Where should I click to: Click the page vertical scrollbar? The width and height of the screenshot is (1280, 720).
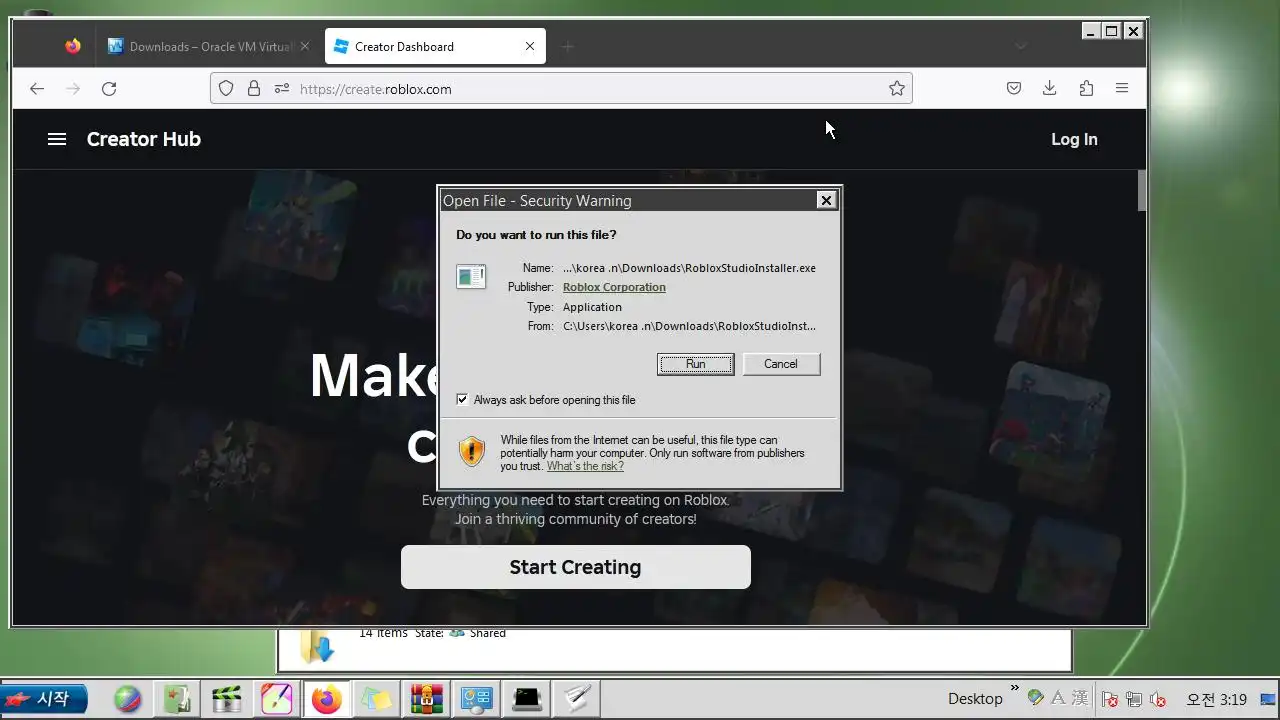1142,191
